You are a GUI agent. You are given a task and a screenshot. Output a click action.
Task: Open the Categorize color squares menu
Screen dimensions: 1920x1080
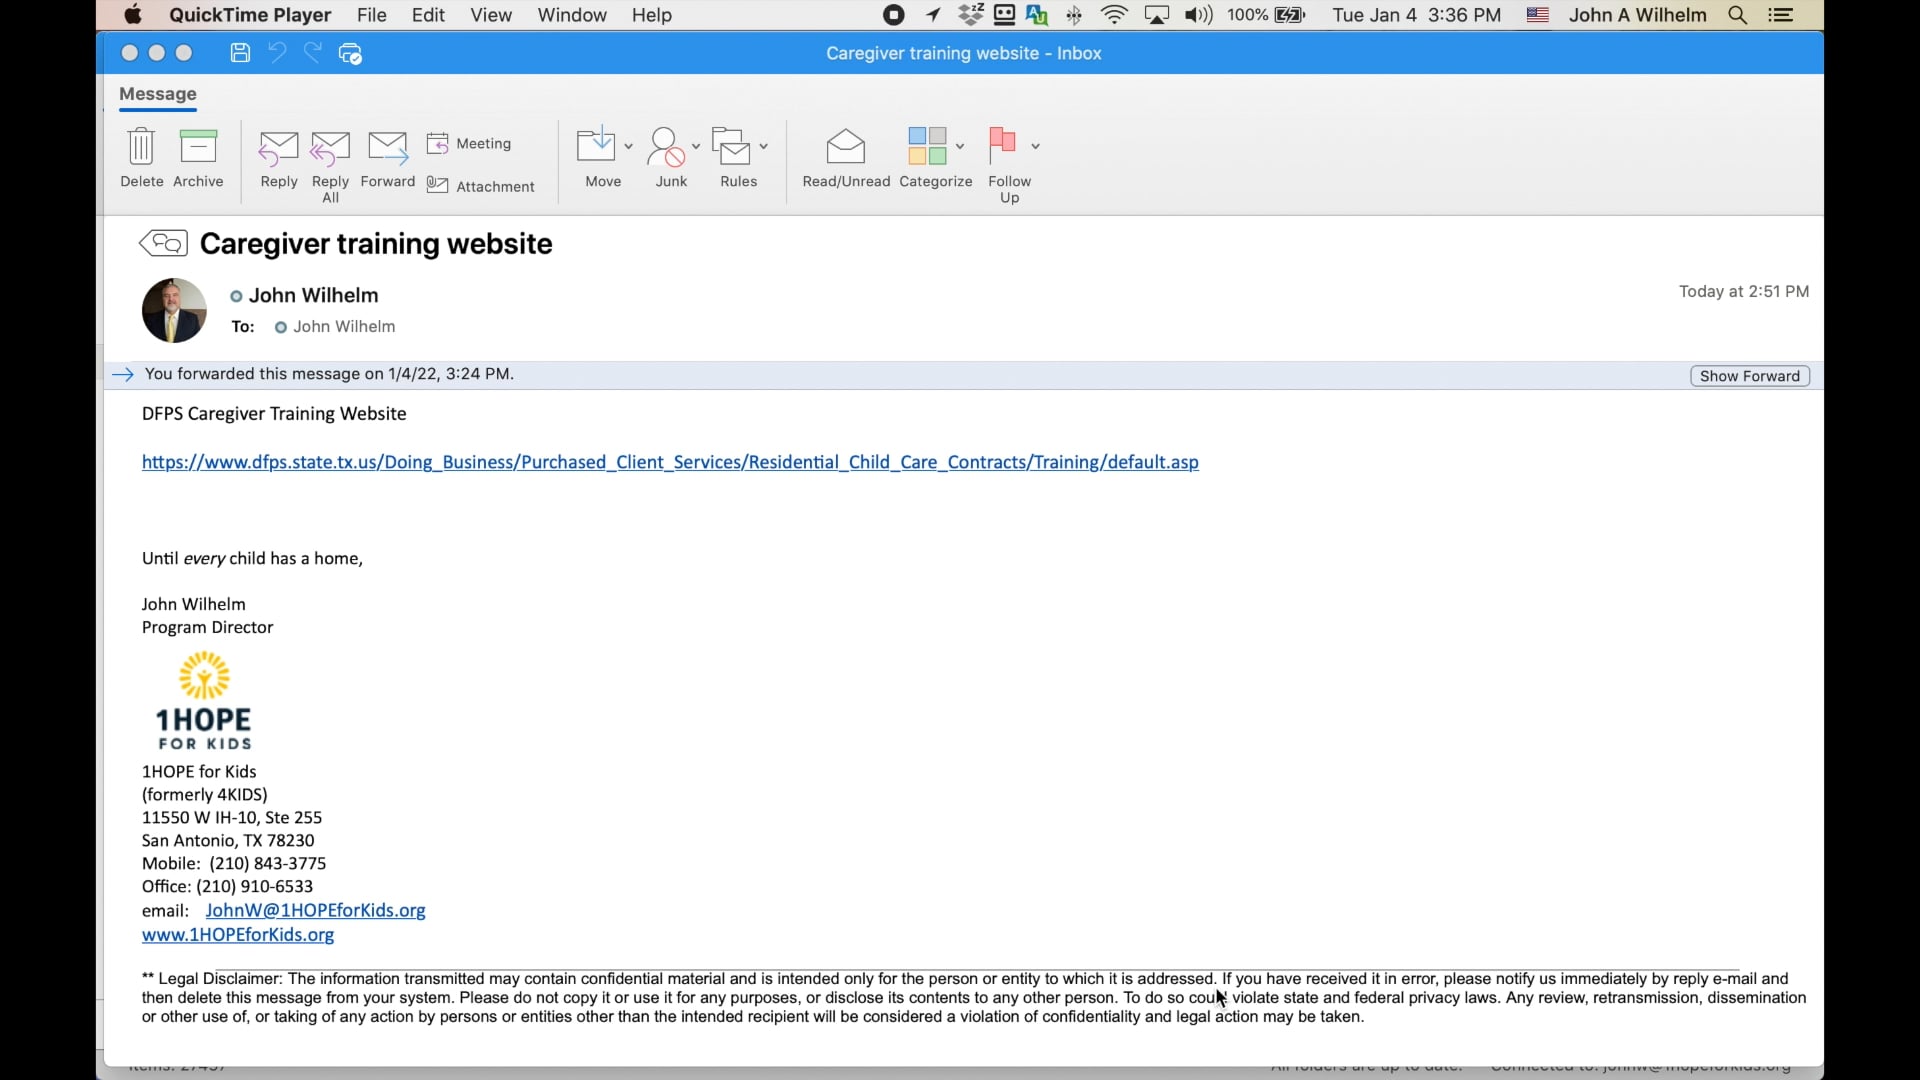click(x=927, y=146)
